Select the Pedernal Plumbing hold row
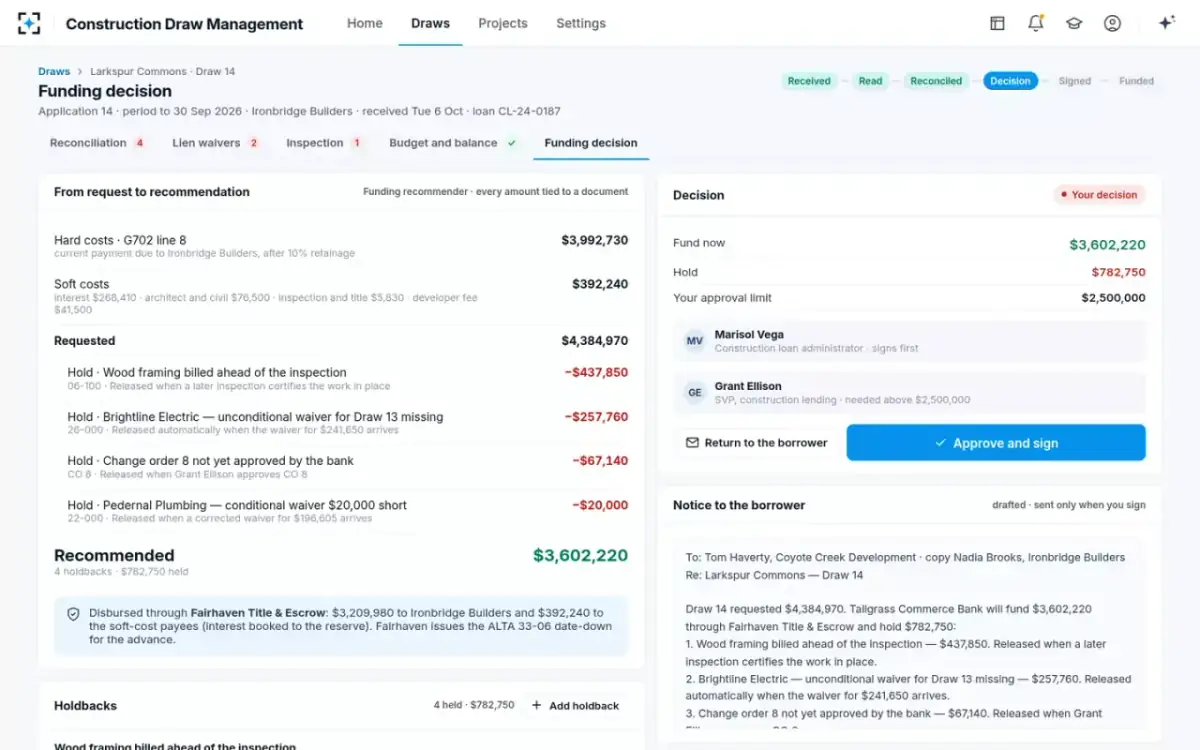 (x=341, y=511)
